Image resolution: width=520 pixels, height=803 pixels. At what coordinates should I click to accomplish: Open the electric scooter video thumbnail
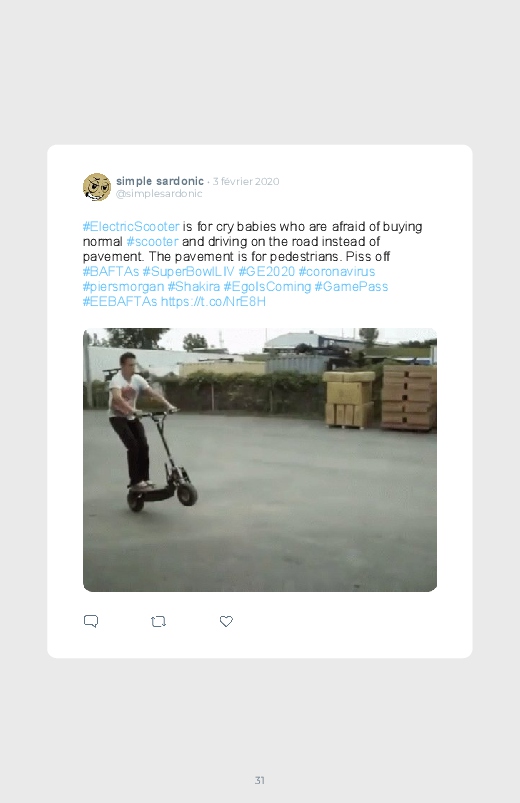[x=260, y=460]
